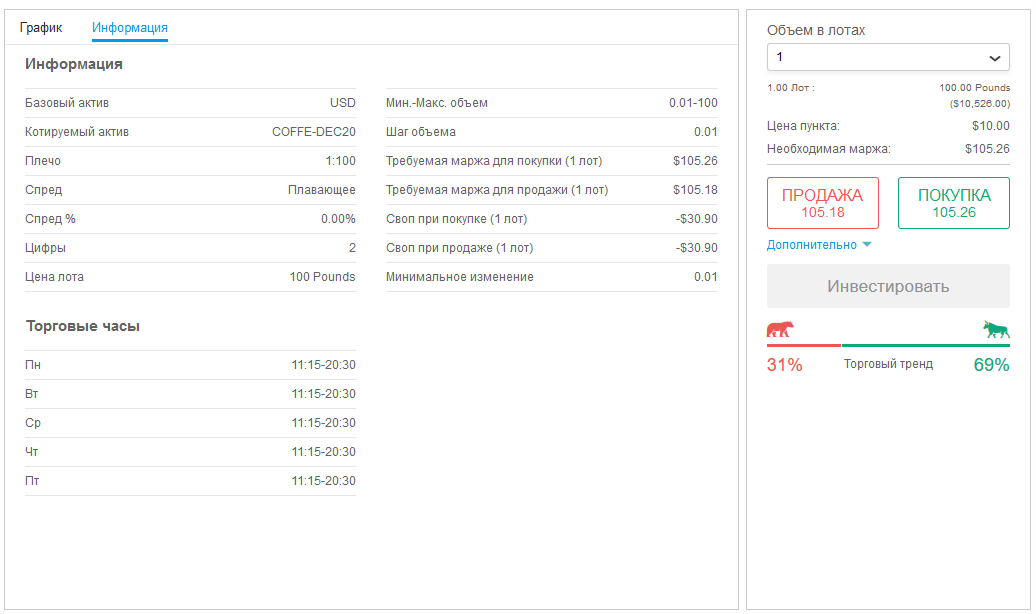Click the Требуемая маржа для покупки row
Viewport: 1036px width, 614px height.
coord(551,161)
